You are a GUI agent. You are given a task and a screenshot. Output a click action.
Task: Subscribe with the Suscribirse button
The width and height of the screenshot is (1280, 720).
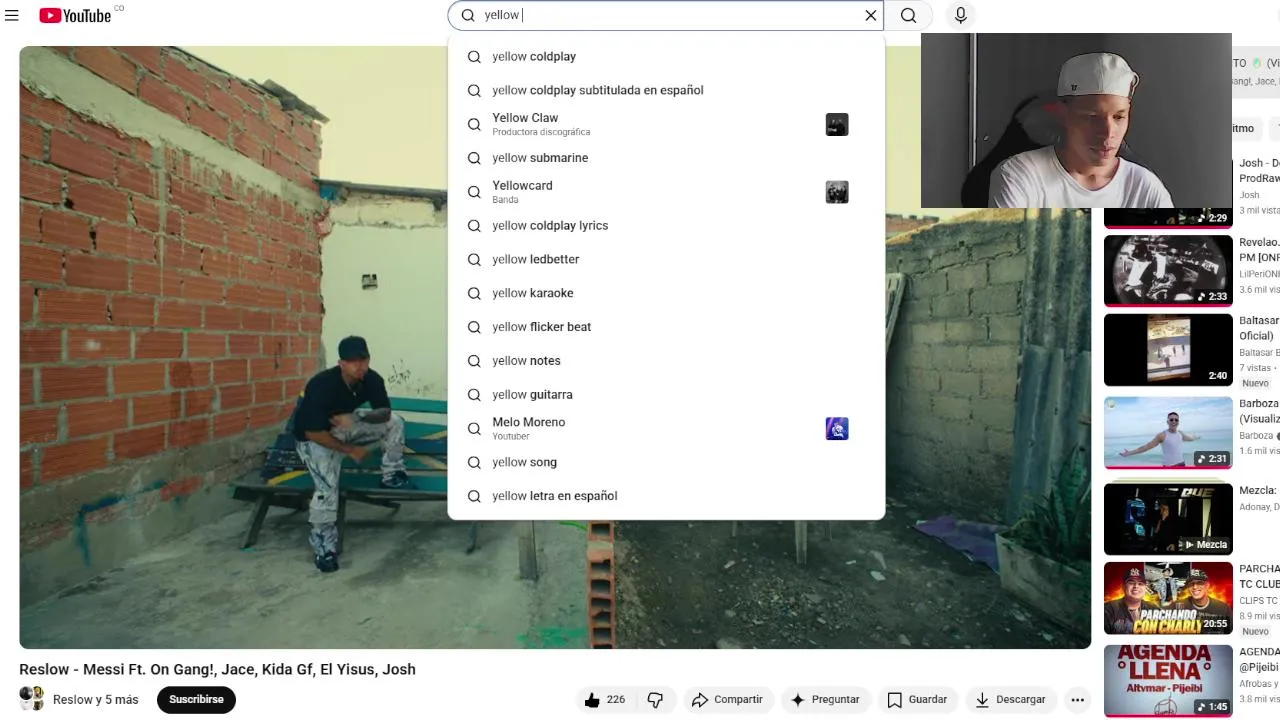[x=196, y=700]
